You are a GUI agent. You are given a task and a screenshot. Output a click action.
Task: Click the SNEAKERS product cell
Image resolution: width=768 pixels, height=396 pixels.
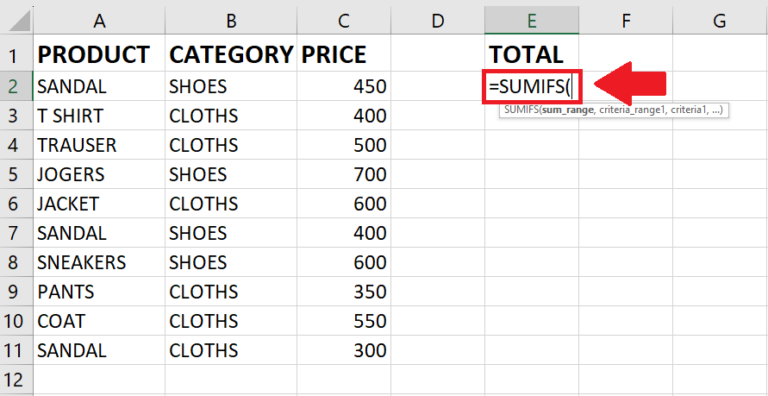click(99, 263)
